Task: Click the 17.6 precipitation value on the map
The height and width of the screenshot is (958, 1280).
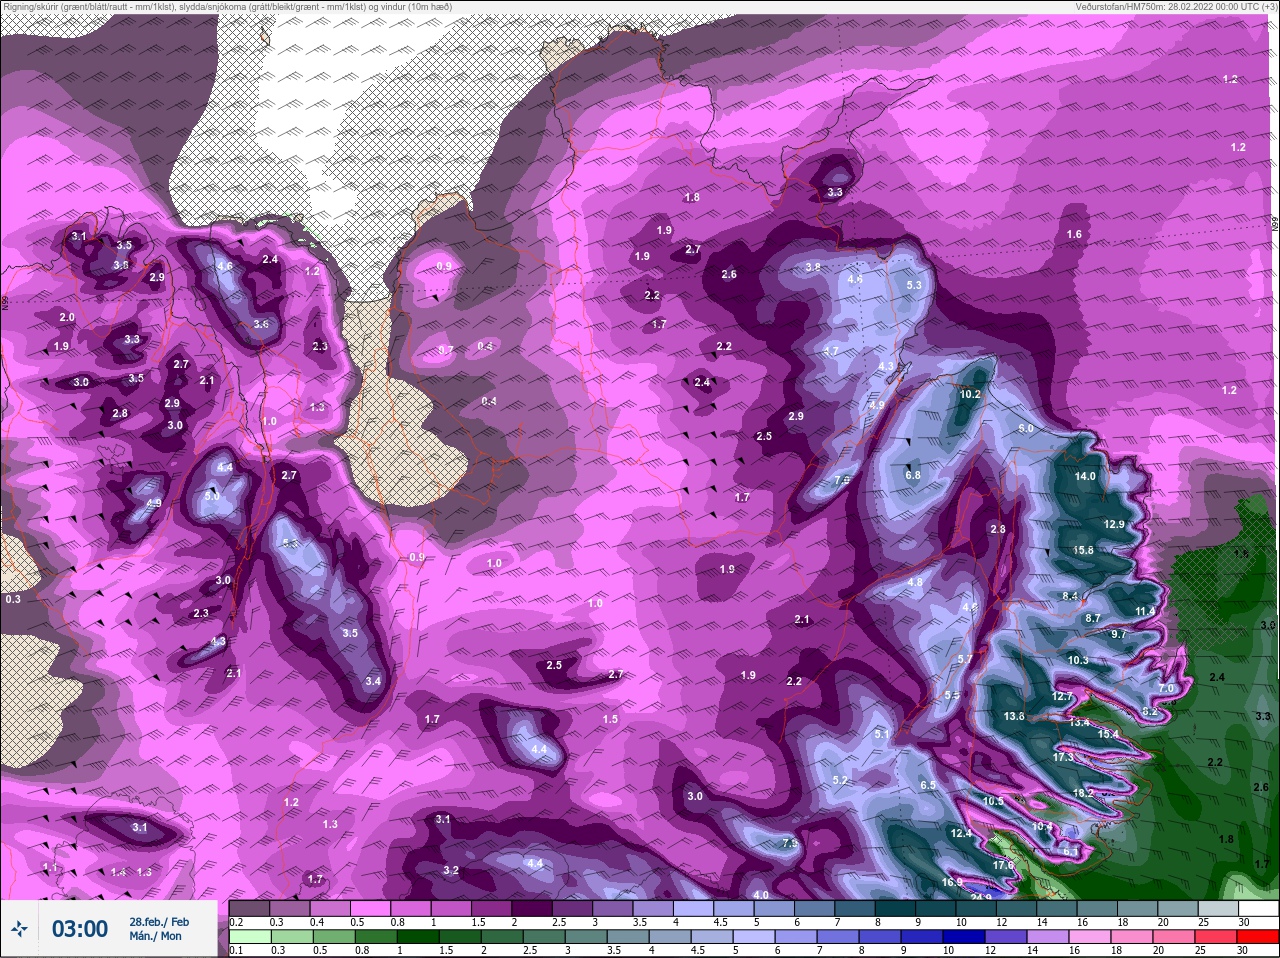Action: pyautogui.click(x=1003, y=865)
